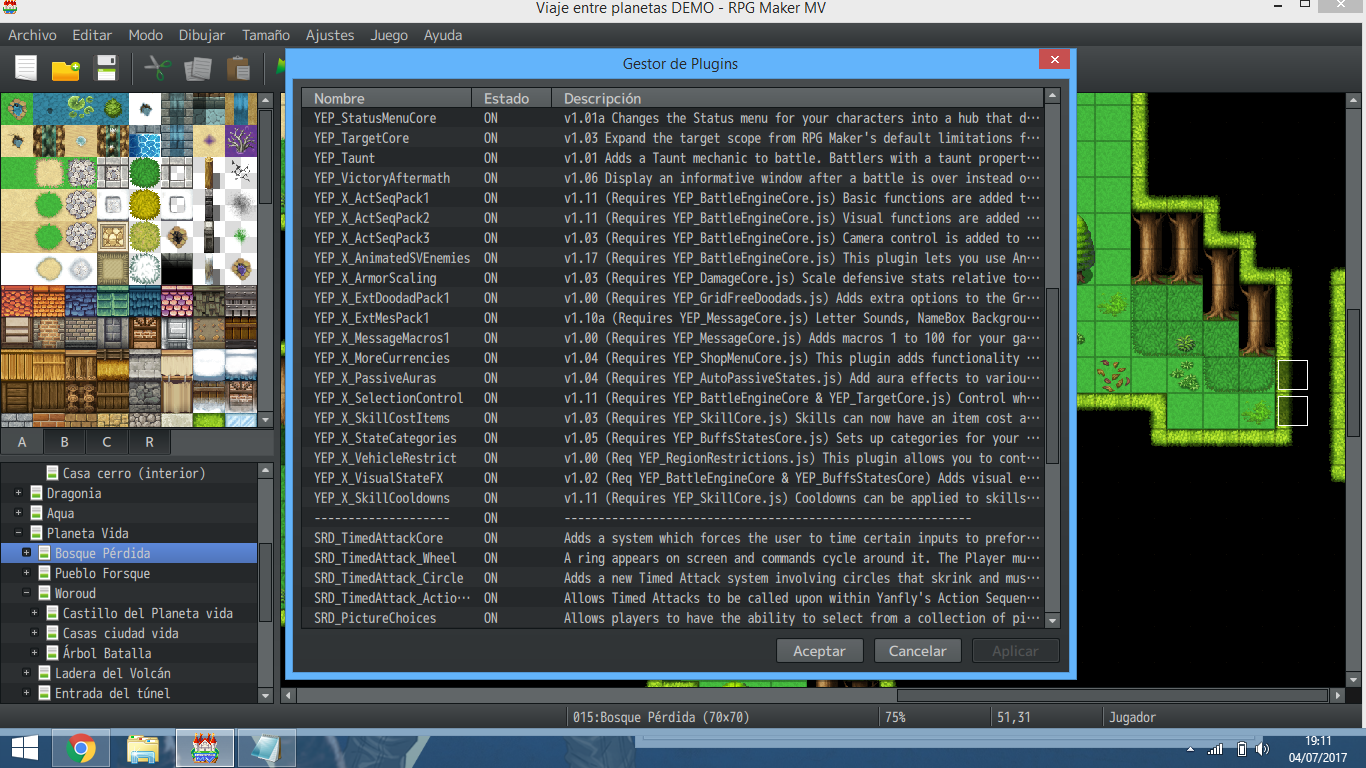The height and width of the screenshot is (768, 1366).
Task: Open the Editar menu
Action: click(x=92, y=35)
